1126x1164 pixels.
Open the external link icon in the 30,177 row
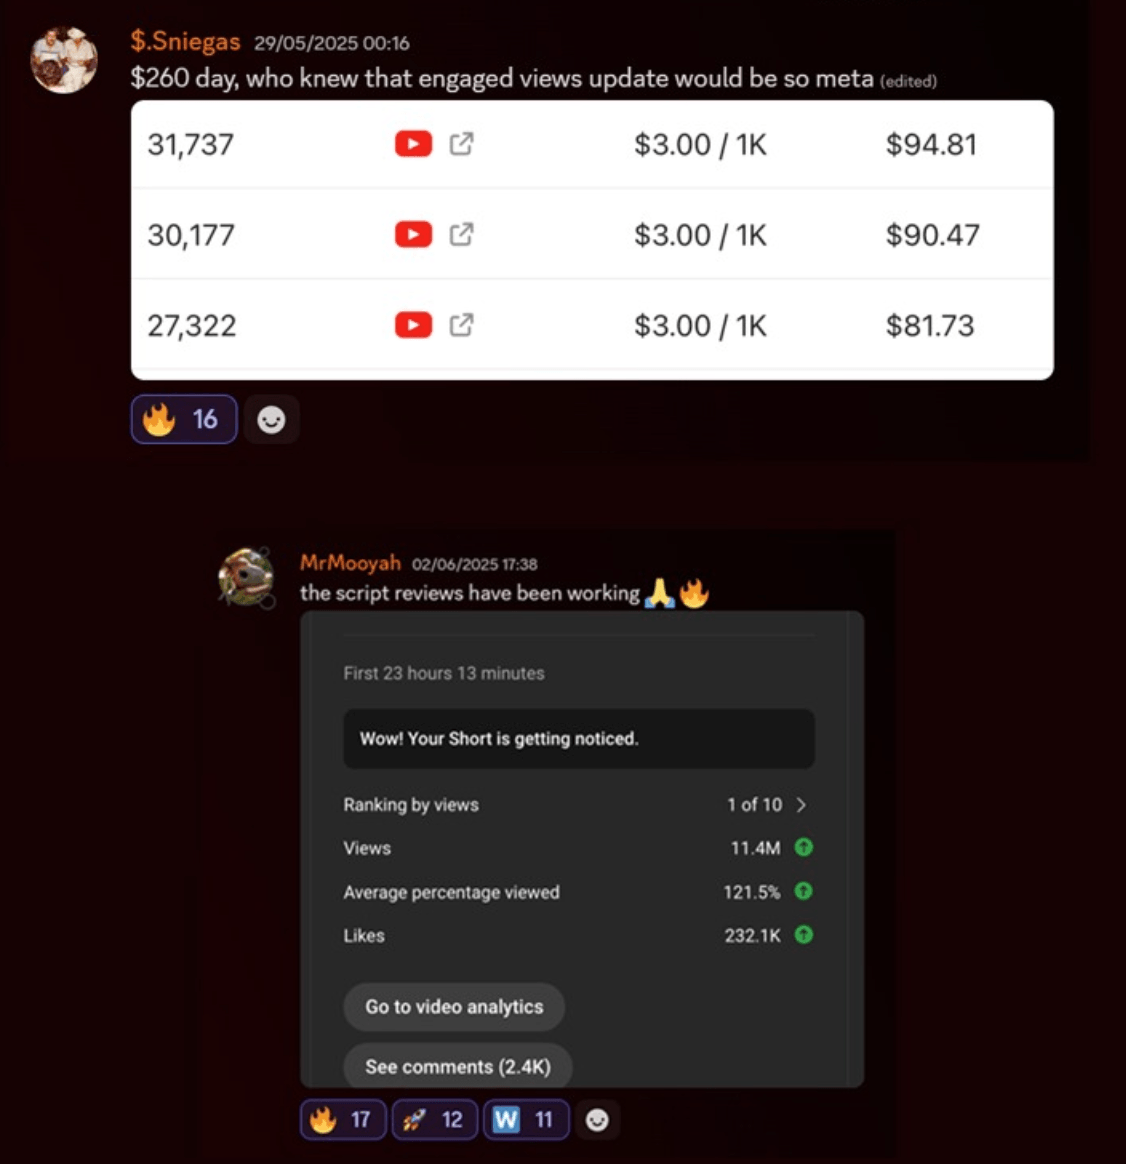point(461,235)
